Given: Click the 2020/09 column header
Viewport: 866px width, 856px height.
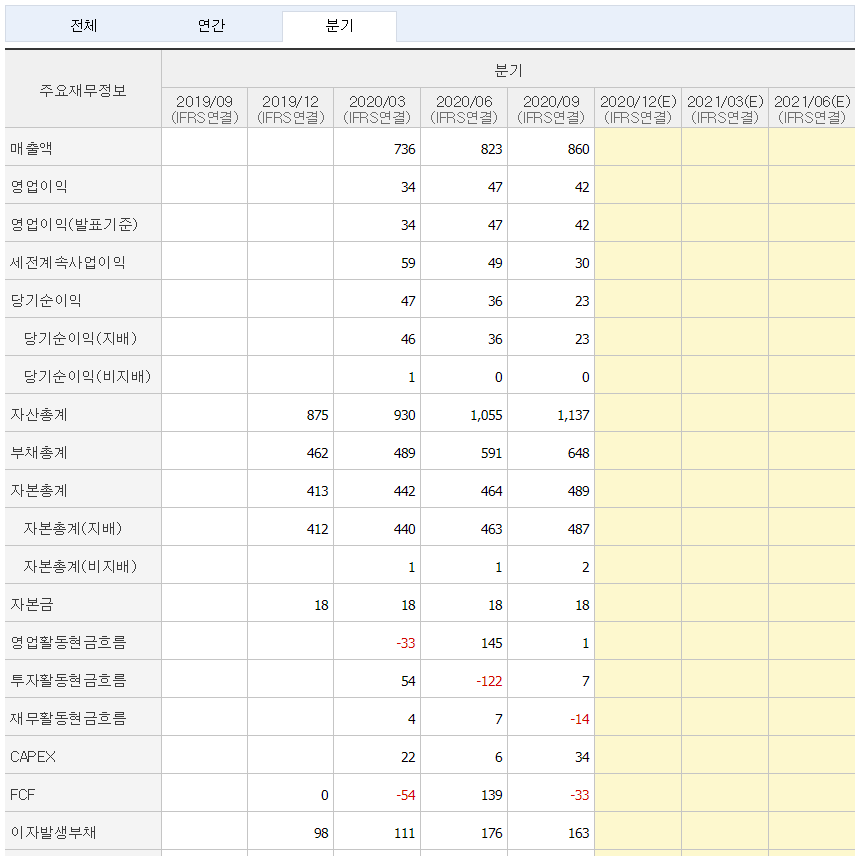Looking at the screenshot, I should click(x=551, y=109).
